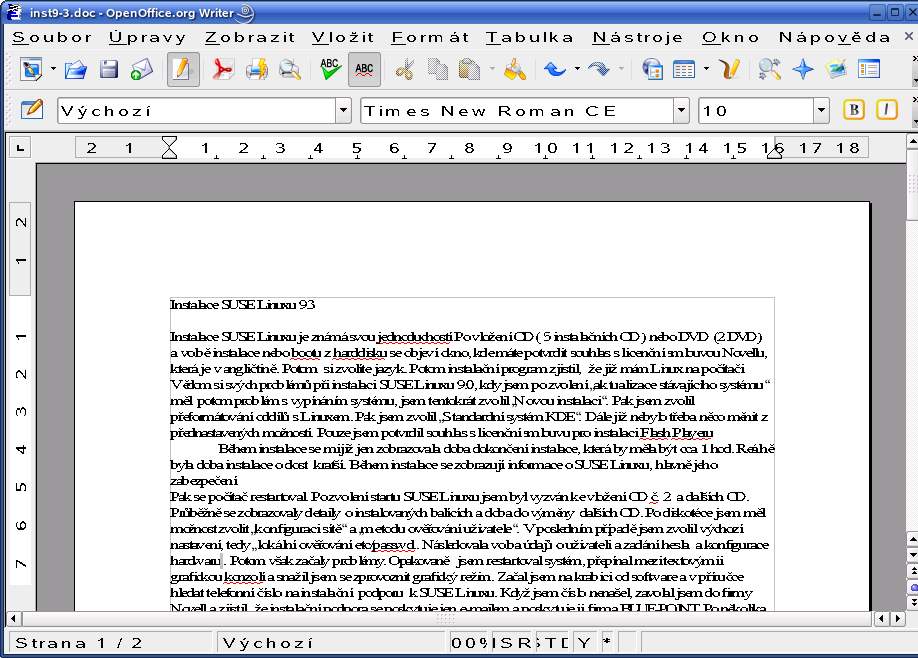
Task: Run spellcheck with the green check ABC icon
Action: (330, 69)
